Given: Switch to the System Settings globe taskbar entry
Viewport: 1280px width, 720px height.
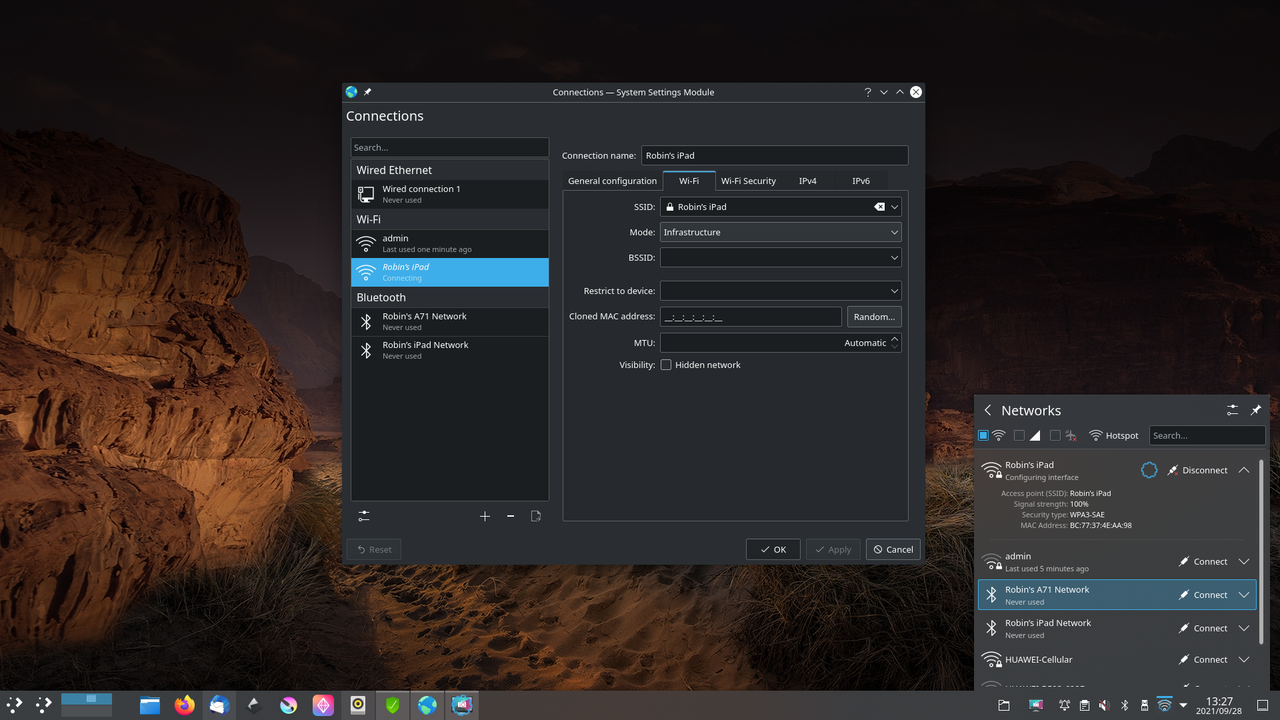Looking at the screenshot, I should point(427,705).
